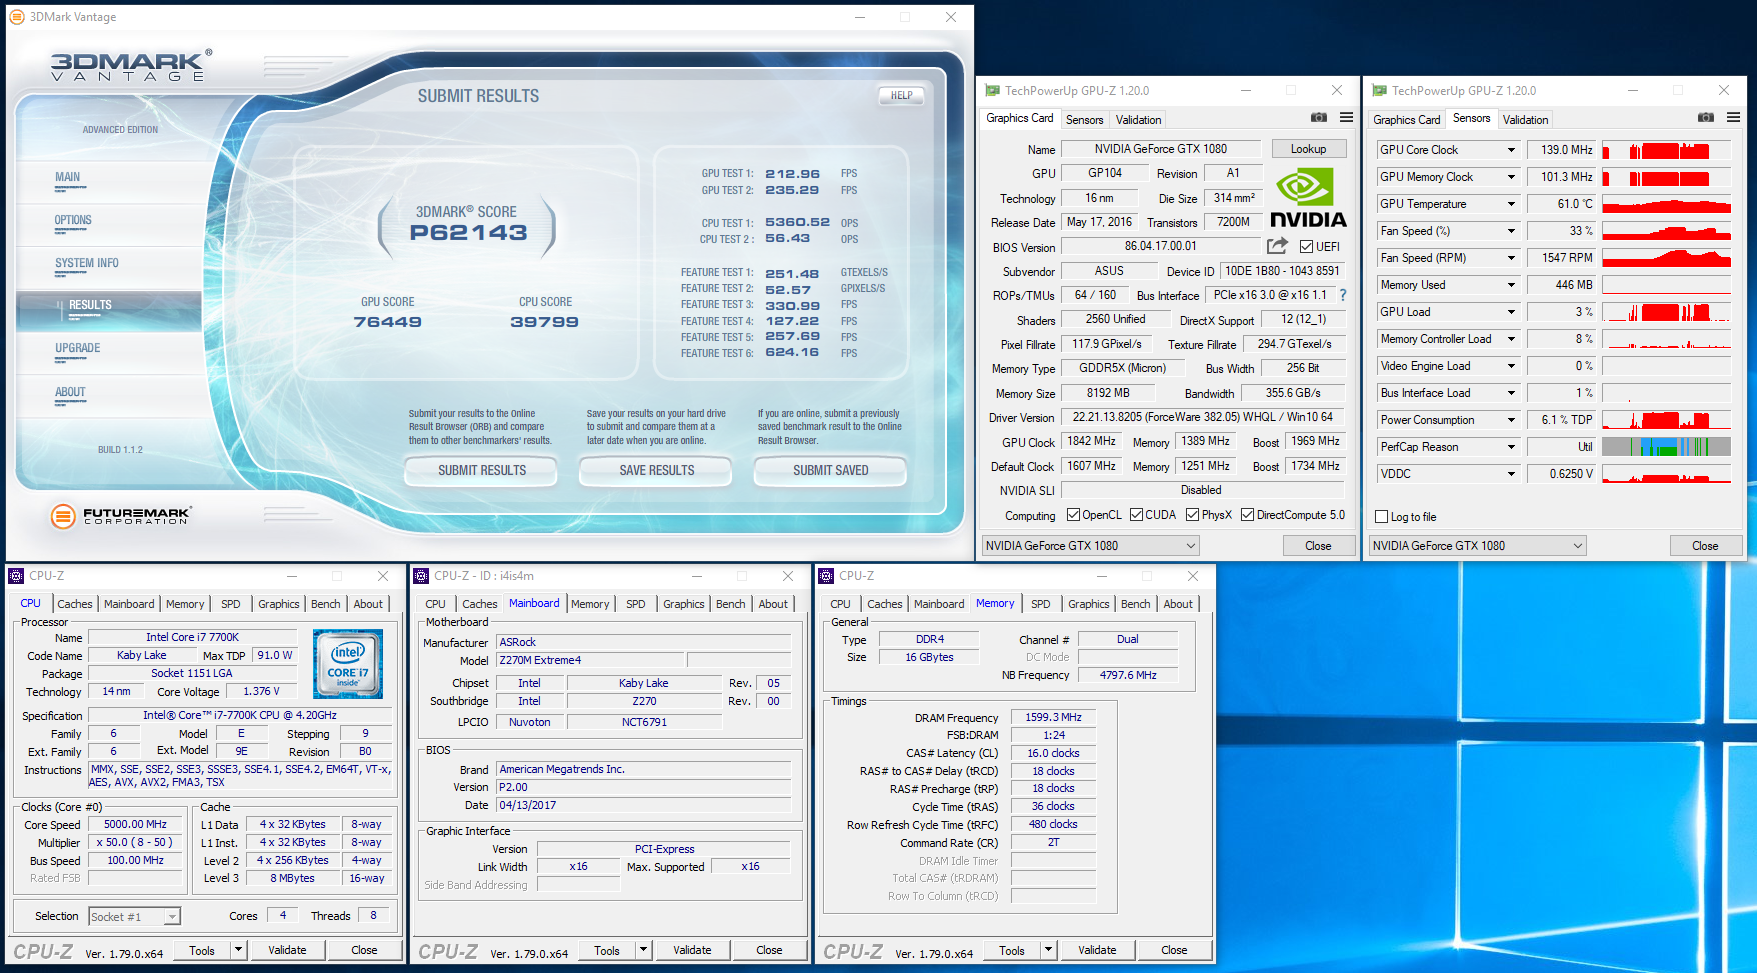Click the GPU Temperature red graph
Viewport: 1757px width, 973px height.
click(1666, 204)
